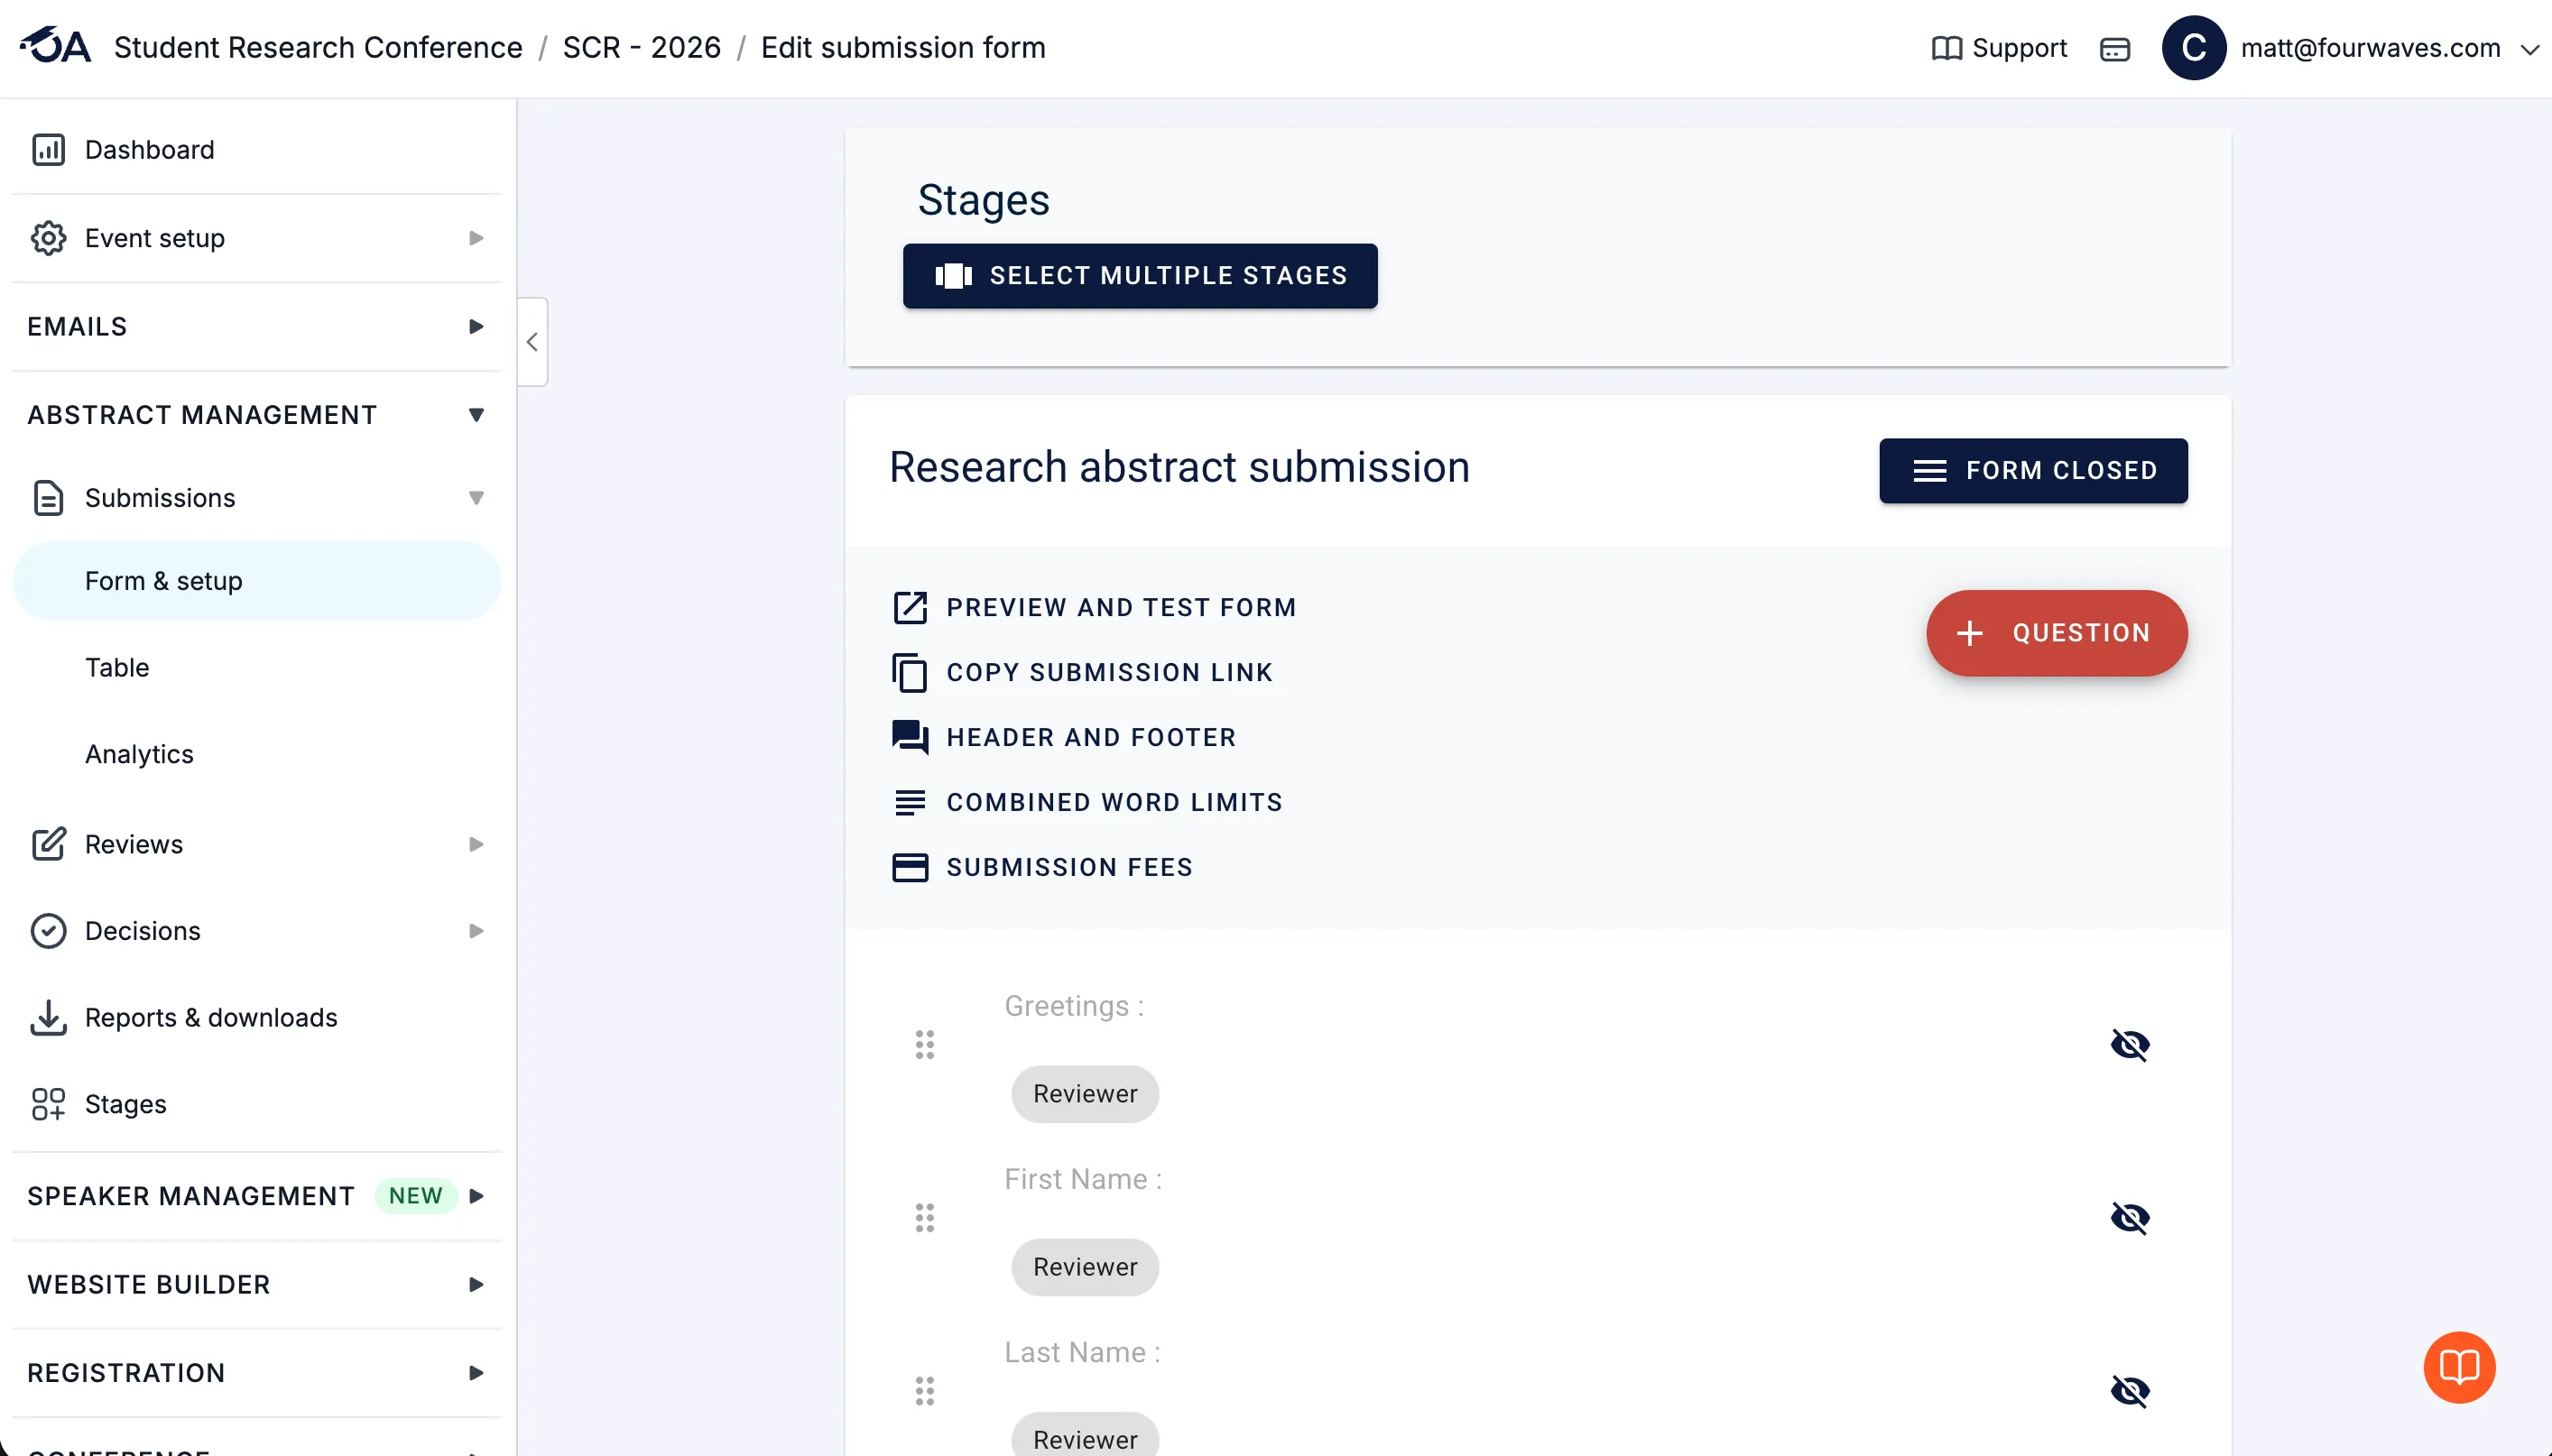The width and height of the screenshot is (2552, 1456).
Task: Click the billing card icon in header
Action: click(2115, 49)
